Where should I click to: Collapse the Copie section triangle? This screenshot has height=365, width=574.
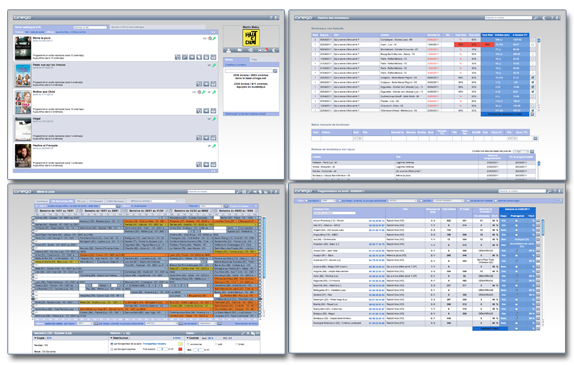coord(35,338)
